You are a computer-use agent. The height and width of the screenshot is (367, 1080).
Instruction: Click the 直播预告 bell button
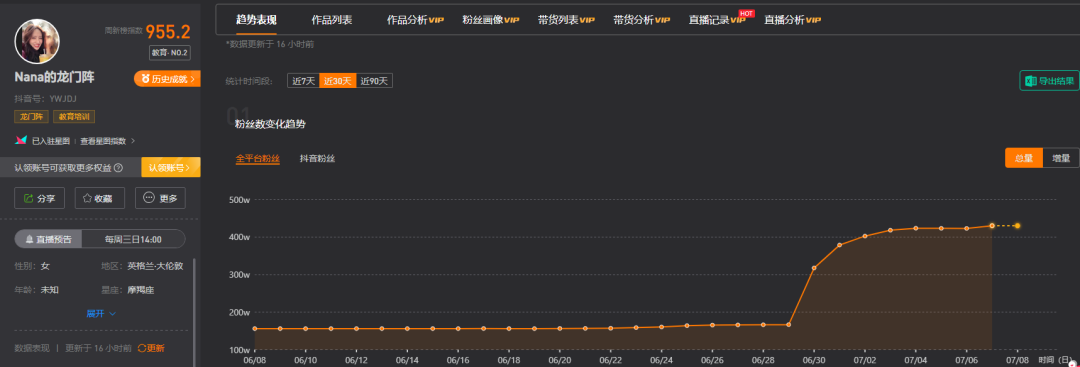coord(48,239)
